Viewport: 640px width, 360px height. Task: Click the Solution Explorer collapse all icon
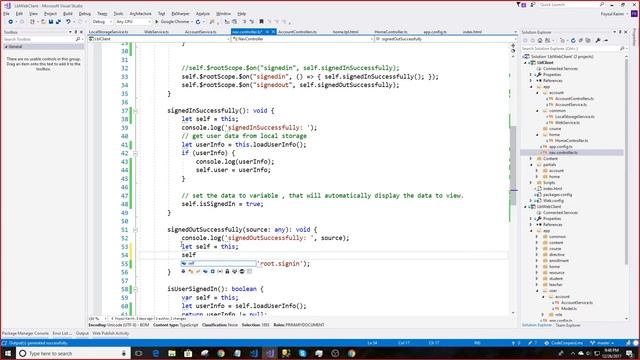coord(580,40)
